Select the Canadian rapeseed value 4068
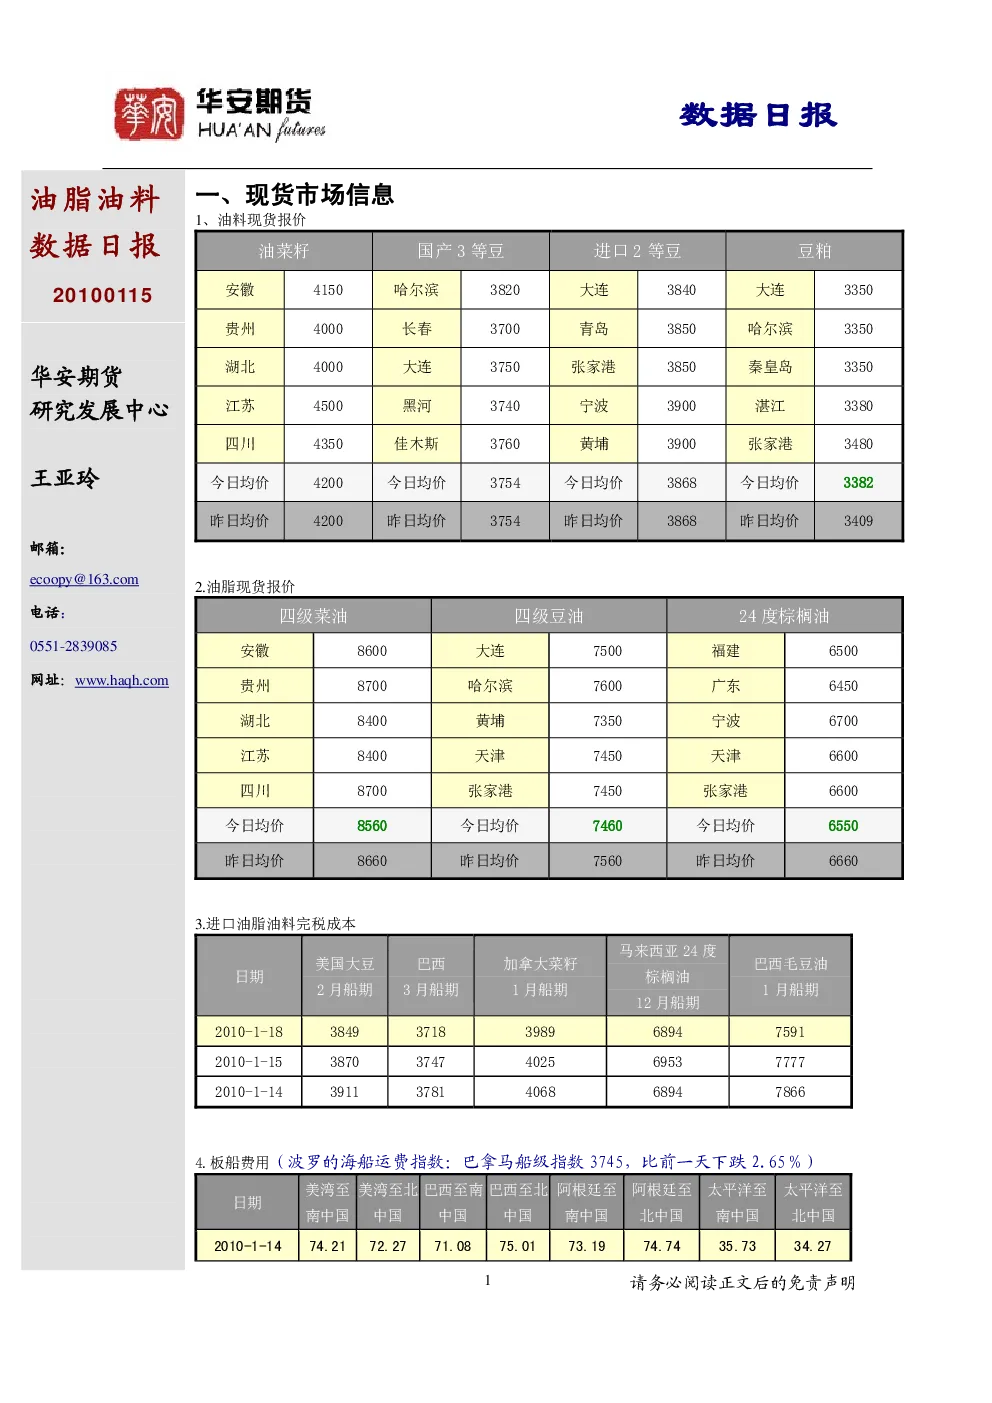Viewport: 992px width, 1403px height. click(540, 1092)
